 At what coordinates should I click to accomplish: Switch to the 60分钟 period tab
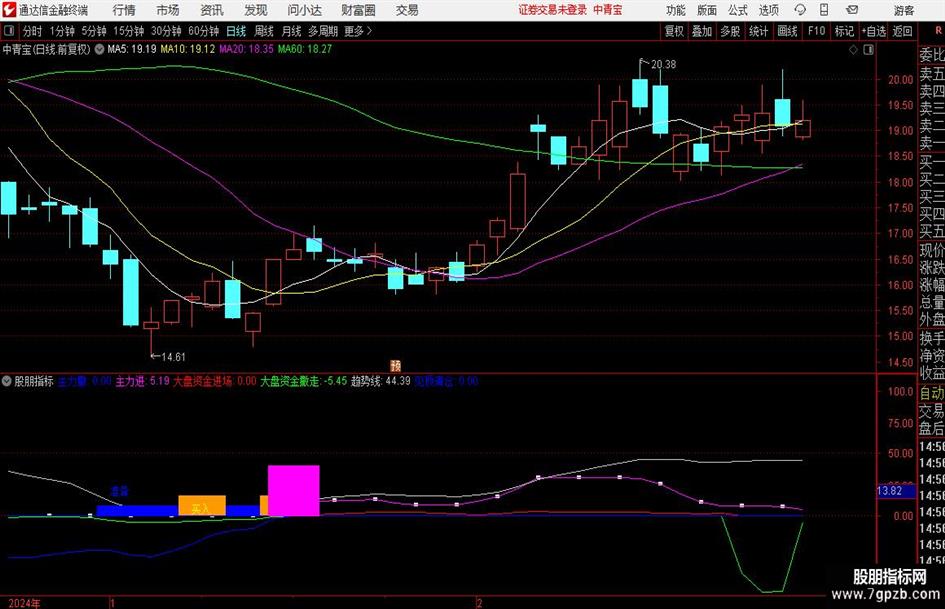(x=203, y=31)
